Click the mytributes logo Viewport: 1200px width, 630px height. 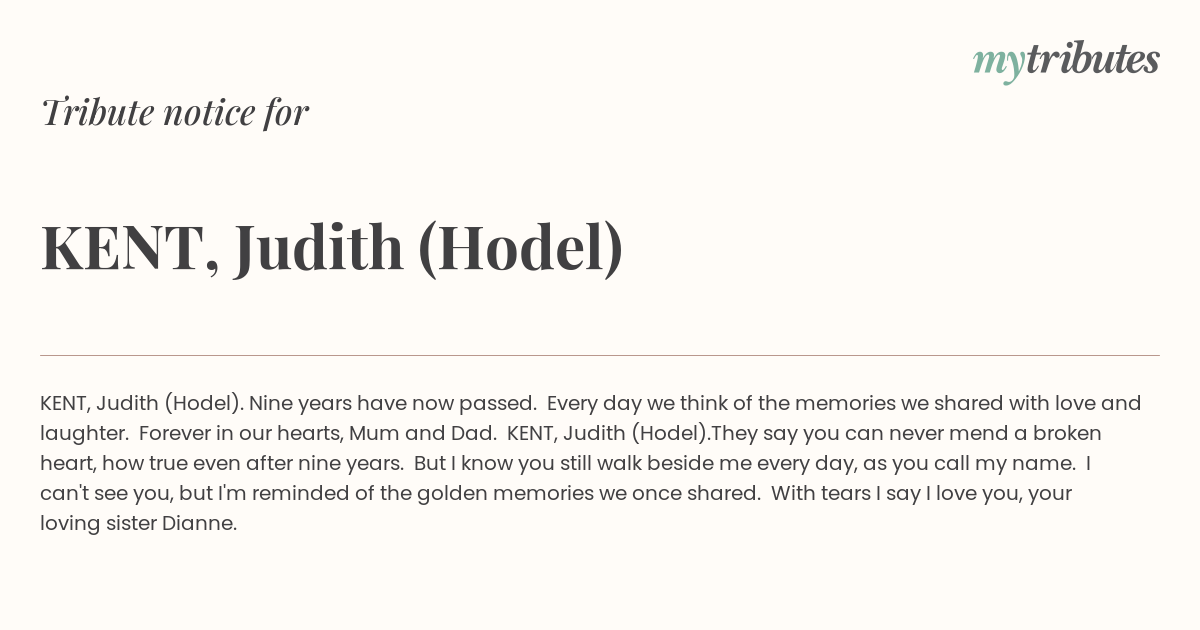(1066, 61)
